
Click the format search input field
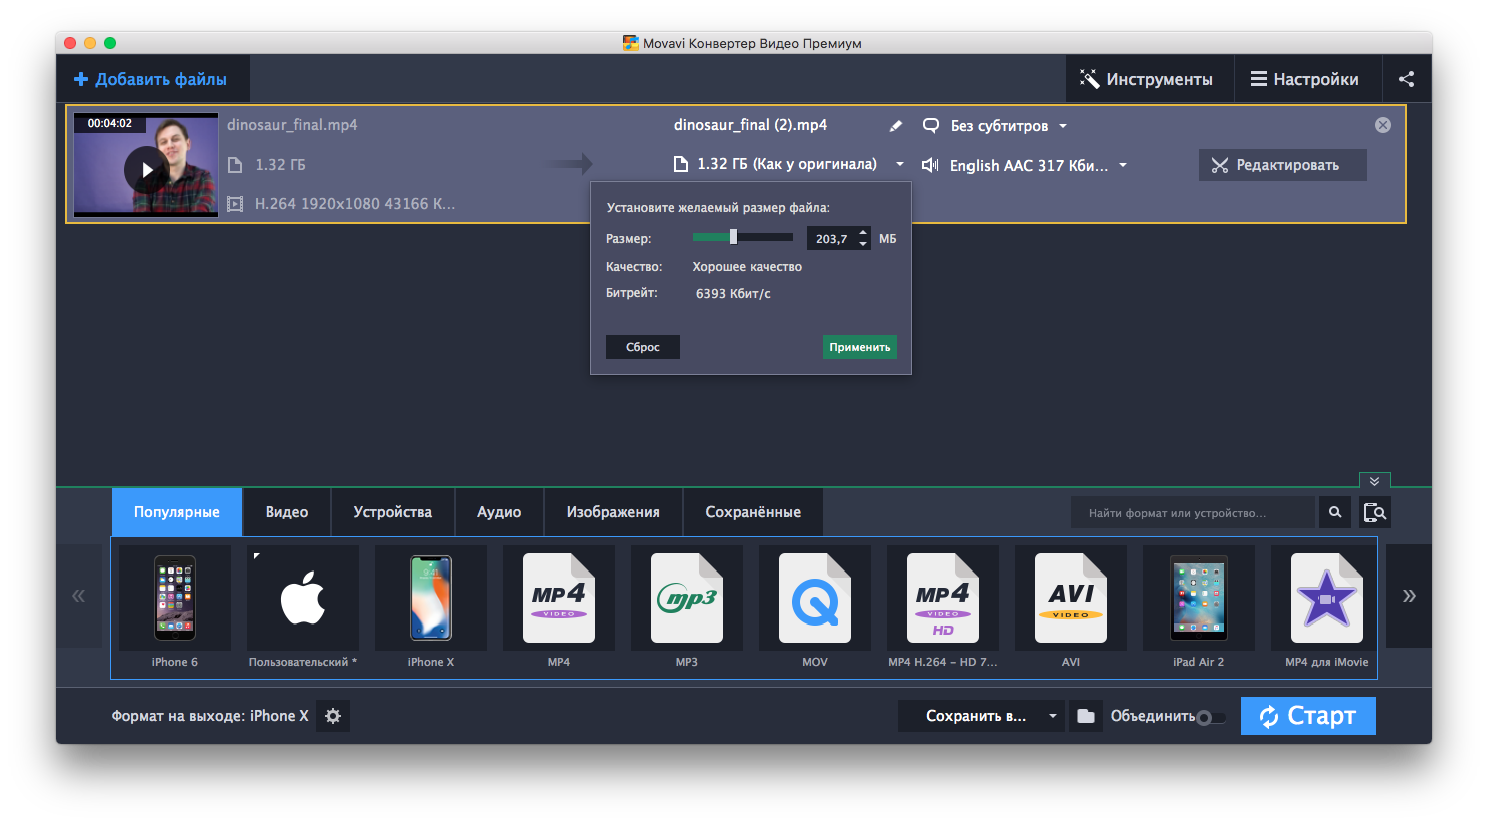tap(1193, 512)
